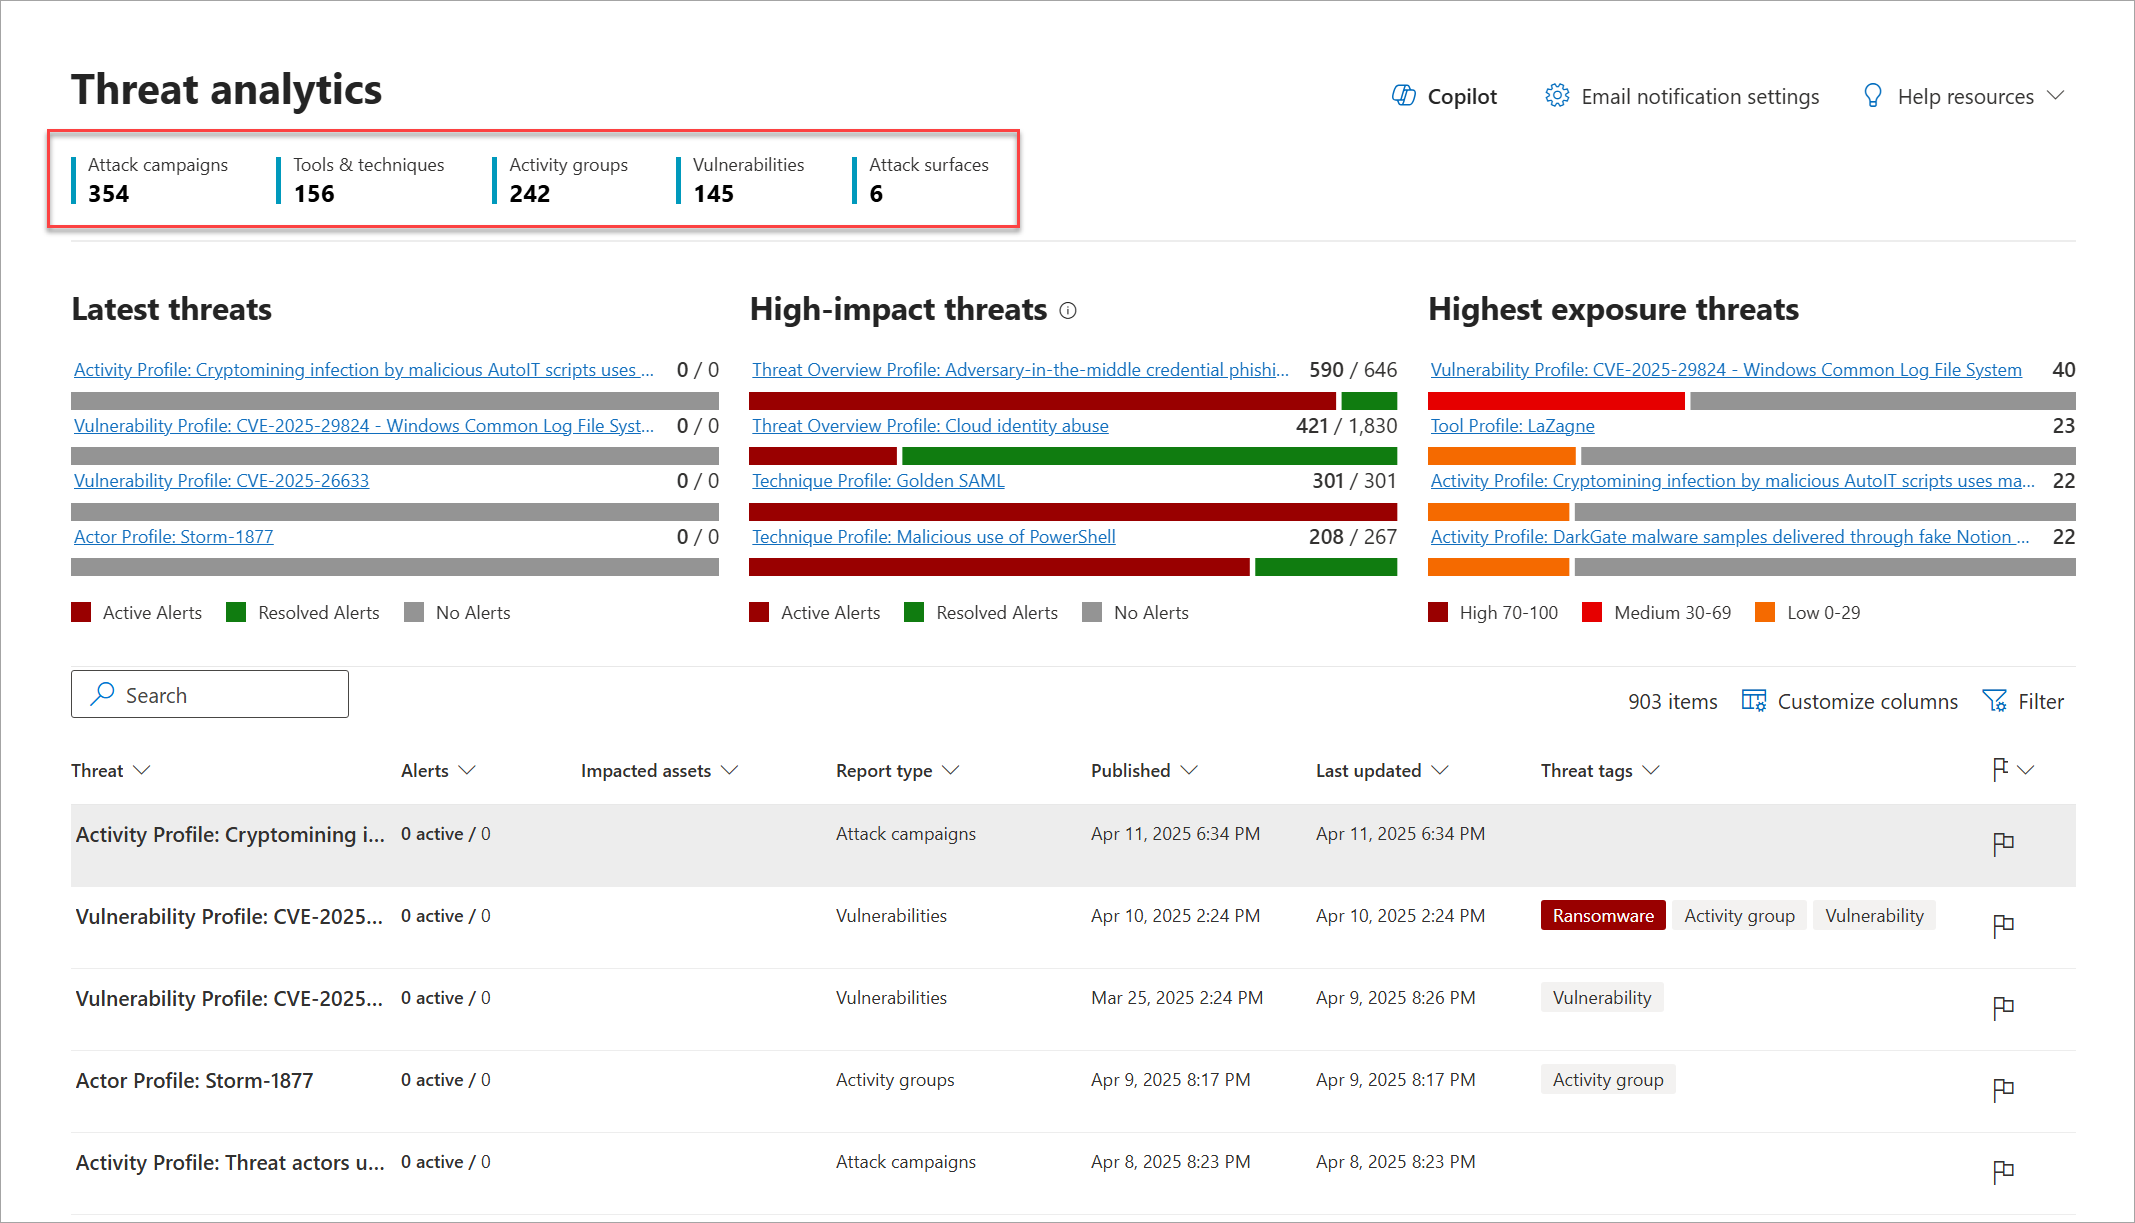Click into the Search input field
The height and width of the screenshot is (1223, 2135).
pos(230,695)
